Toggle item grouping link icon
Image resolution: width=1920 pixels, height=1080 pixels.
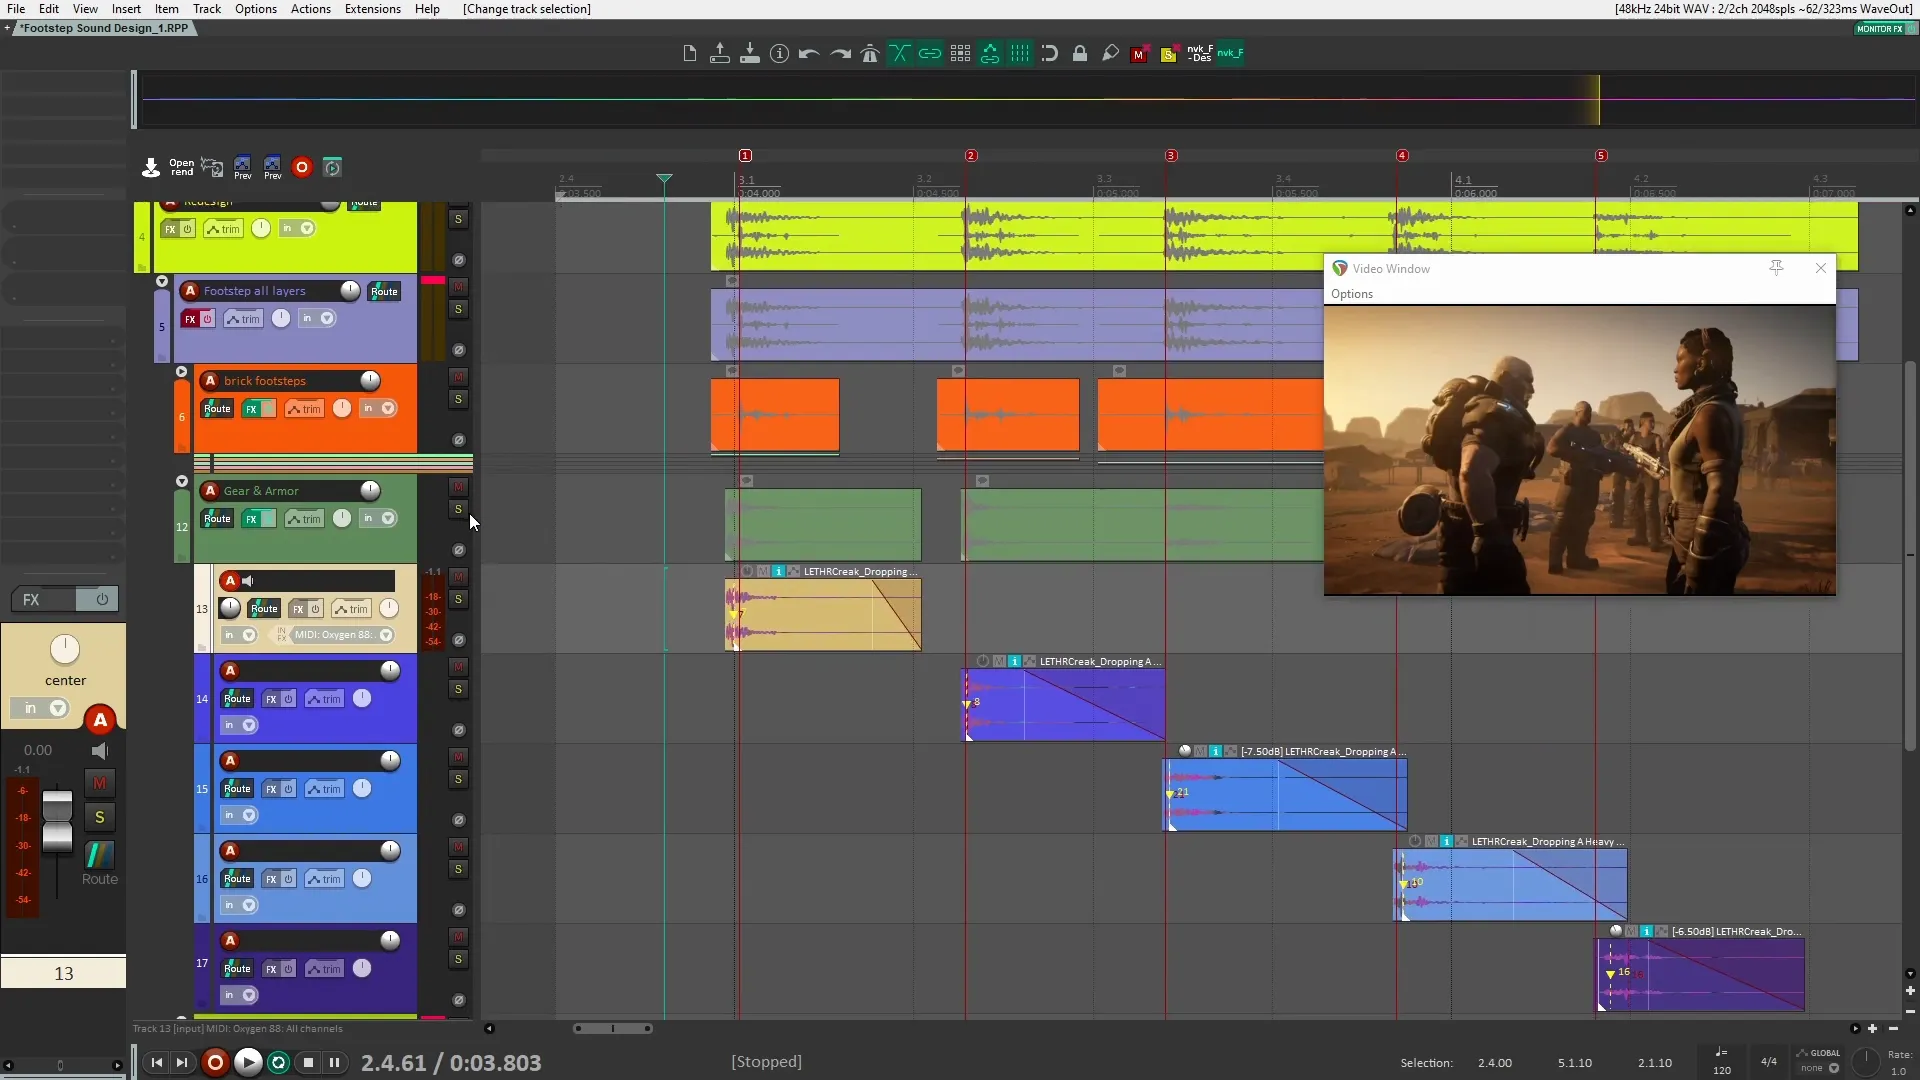pos(930,54)
